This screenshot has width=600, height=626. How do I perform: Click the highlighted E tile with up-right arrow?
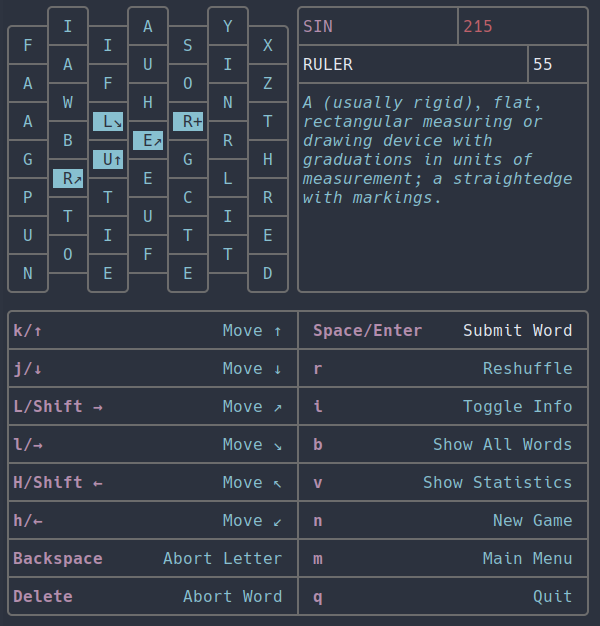click(x=148, y=141)
